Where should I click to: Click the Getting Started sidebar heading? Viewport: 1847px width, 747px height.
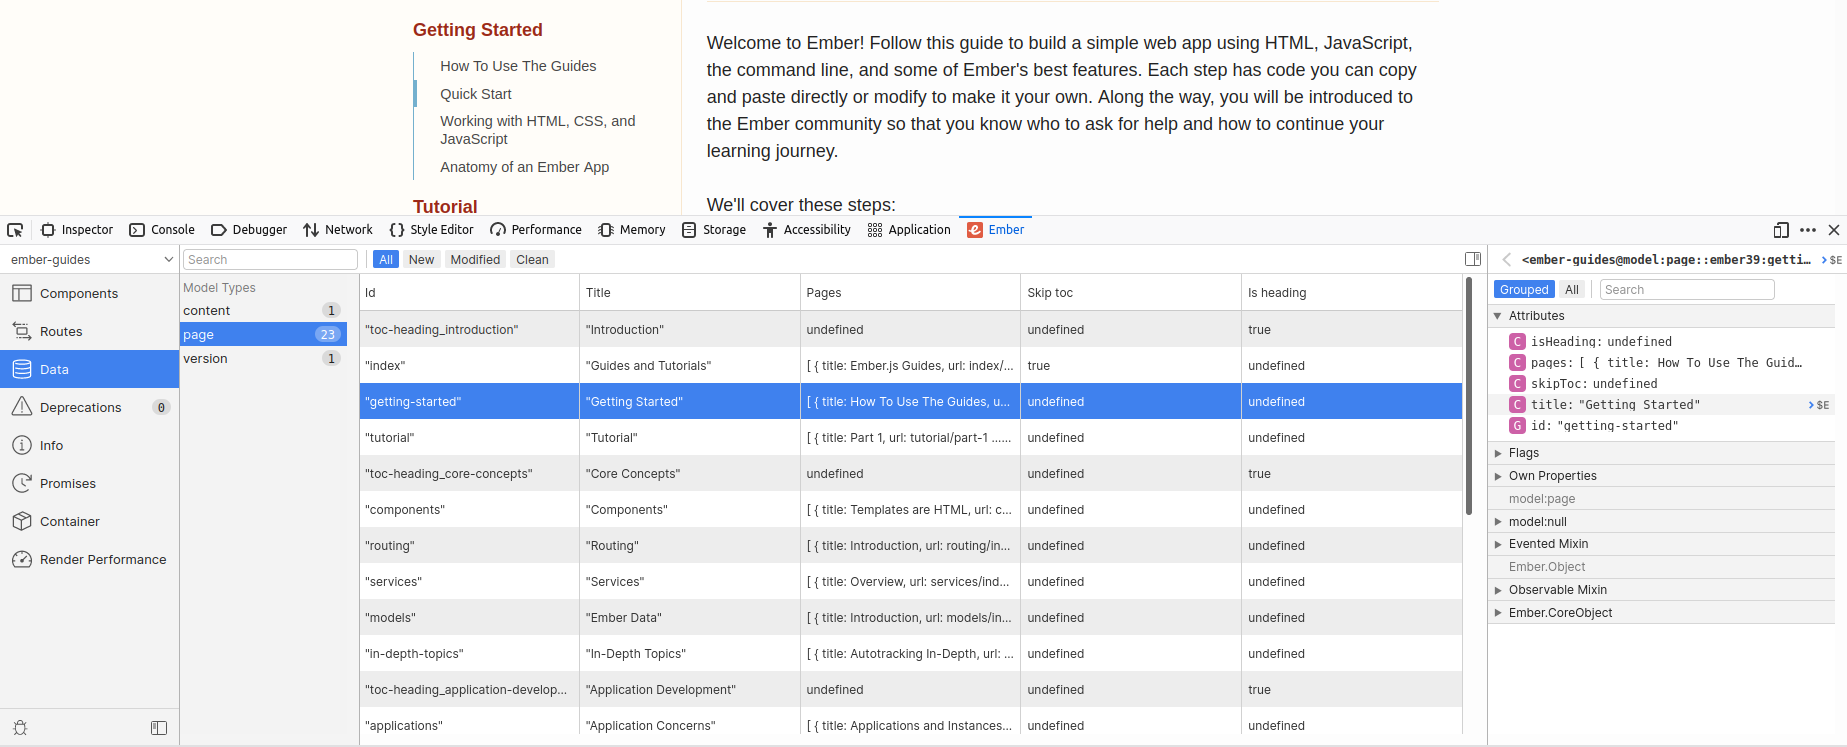(x=478, y=30)
